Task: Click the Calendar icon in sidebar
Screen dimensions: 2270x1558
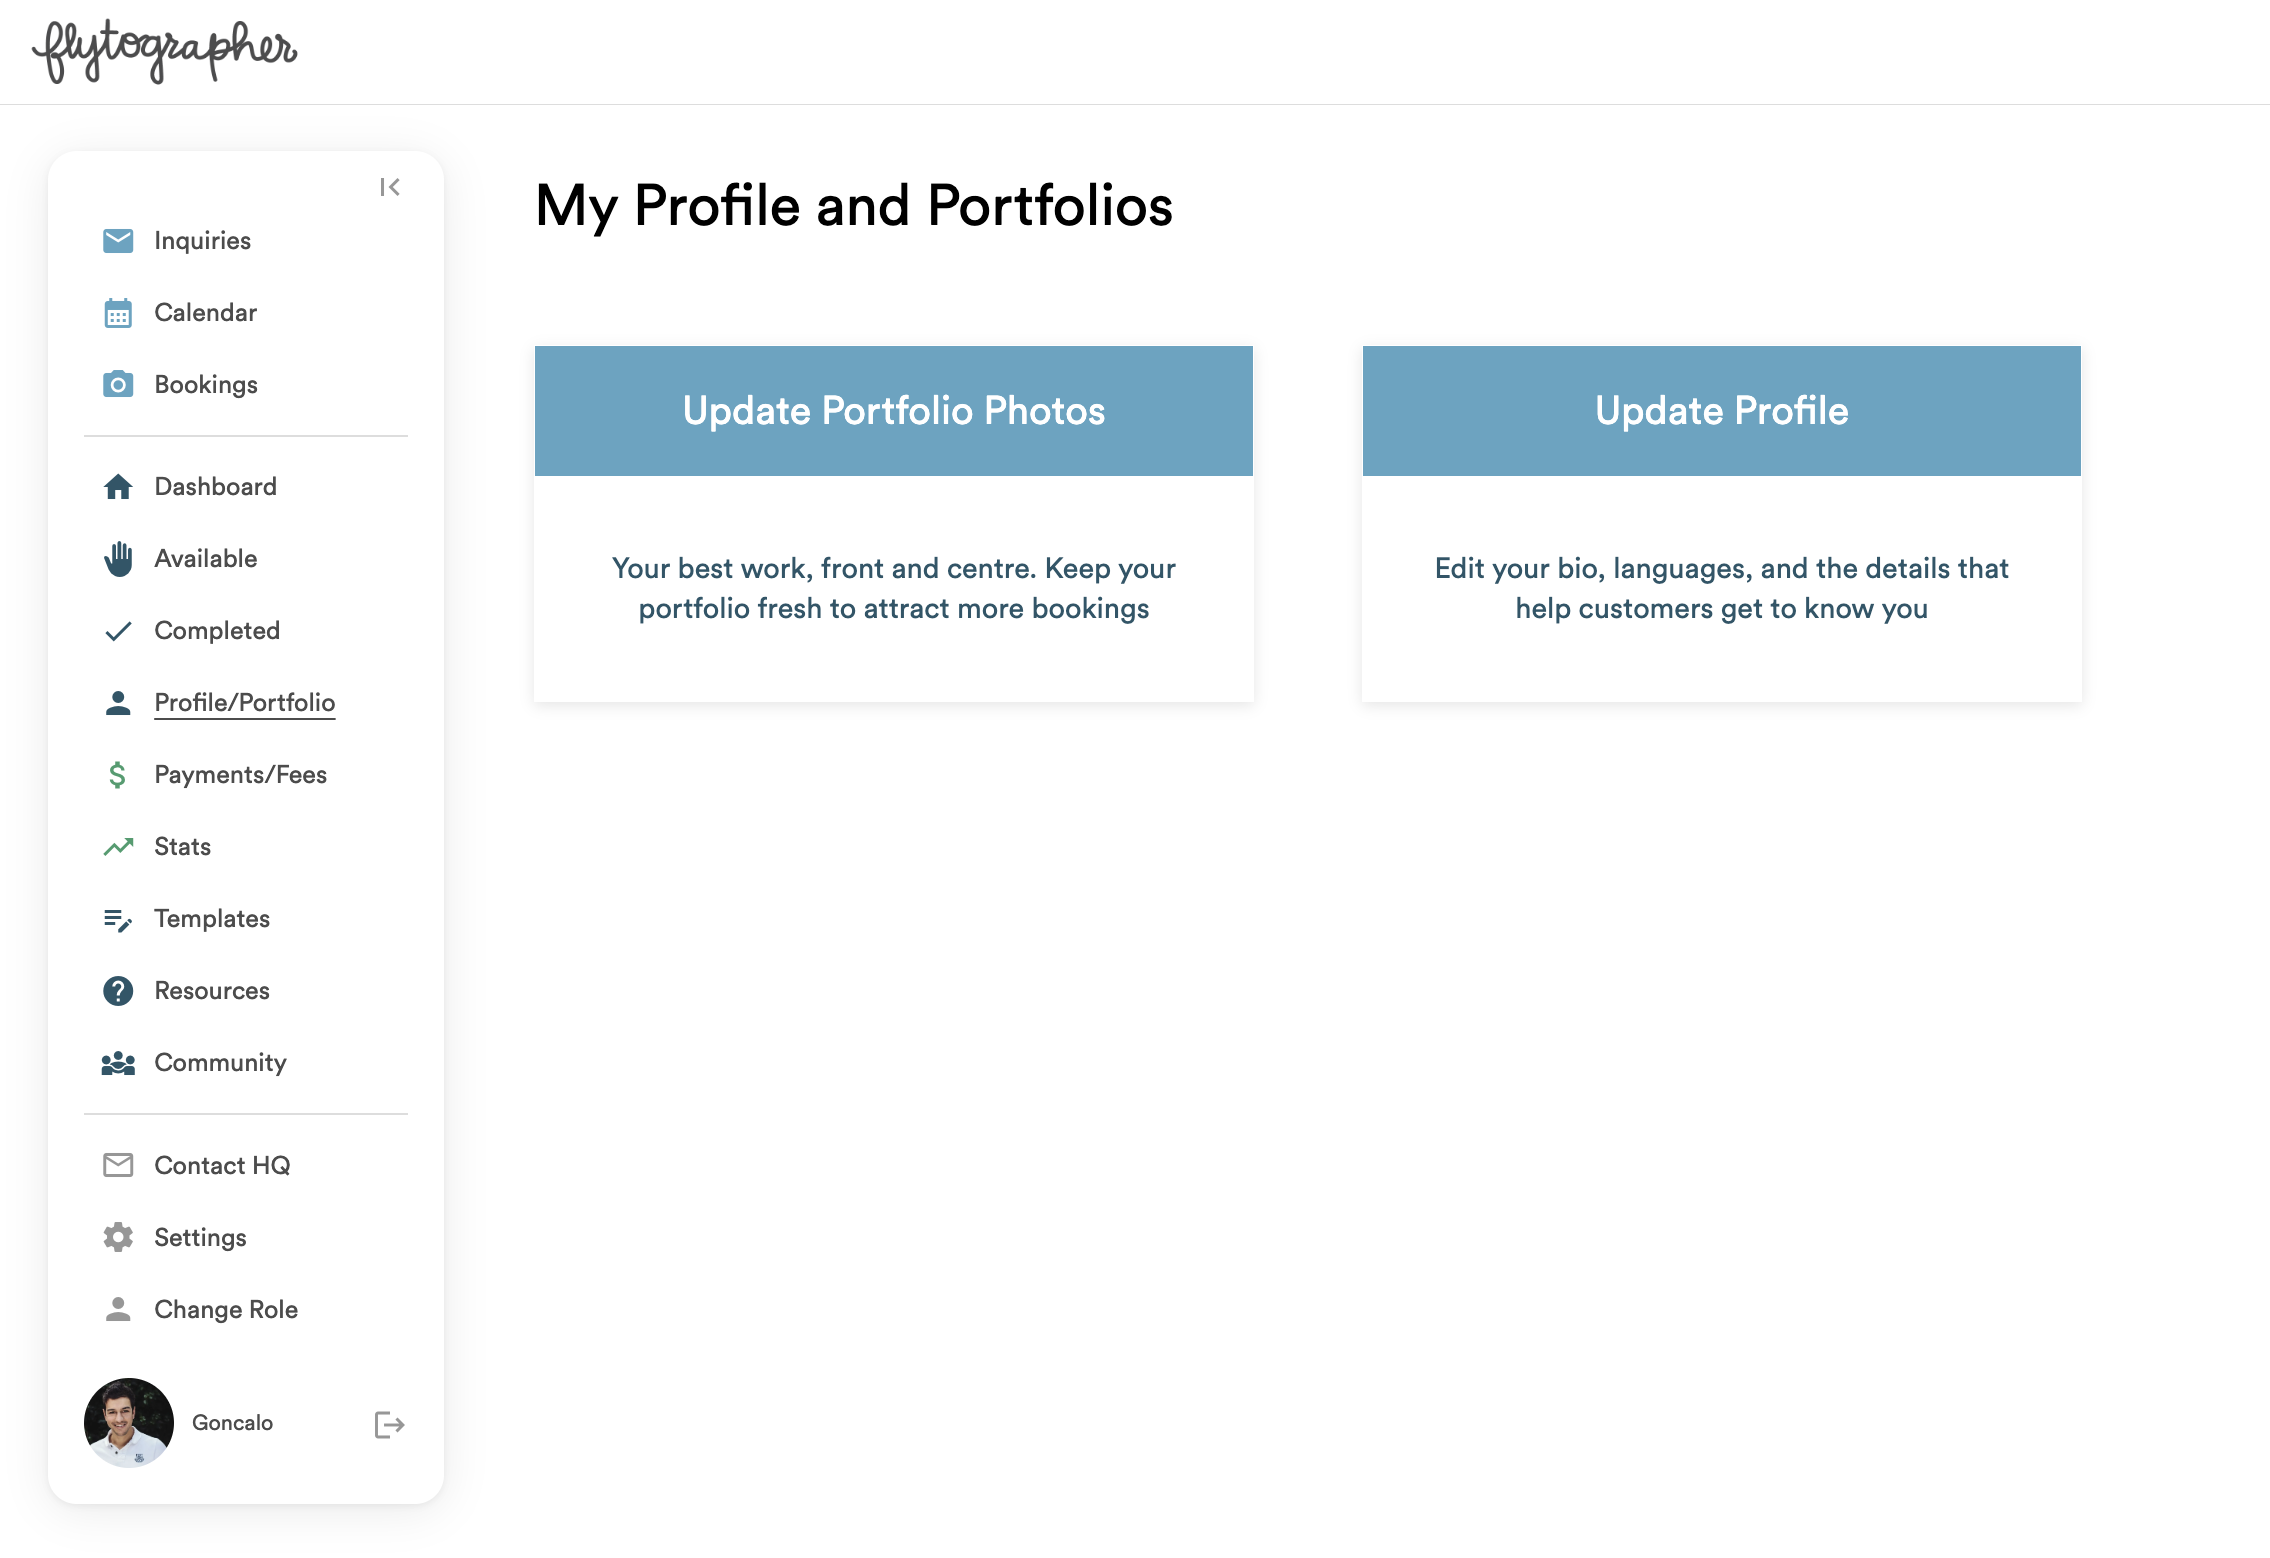Action: [x=118, y=313]
